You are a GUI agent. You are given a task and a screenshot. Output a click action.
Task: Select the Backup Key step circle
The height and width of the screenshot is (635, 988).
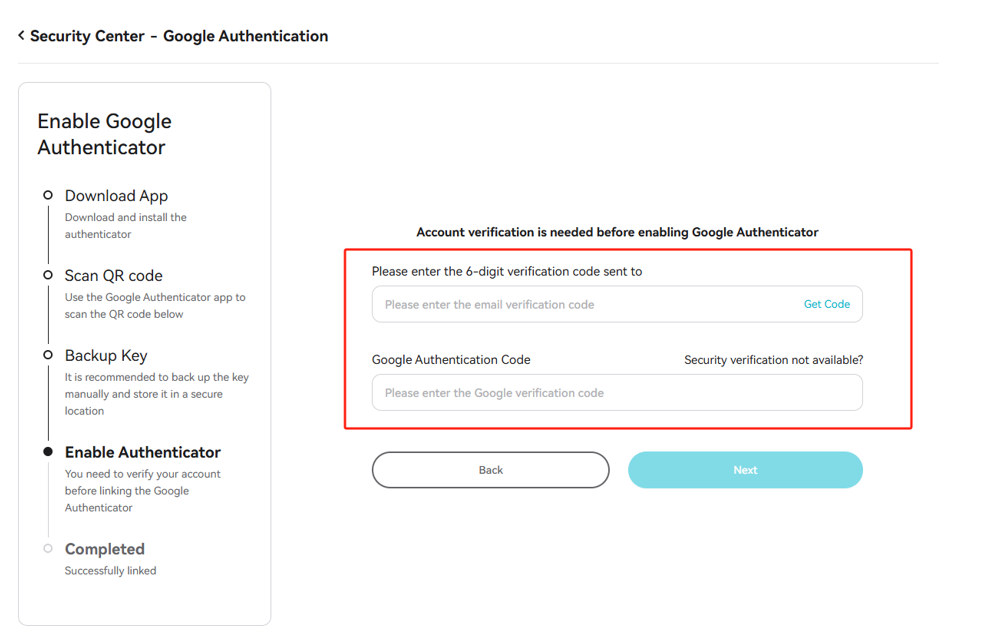coord(48,355)
